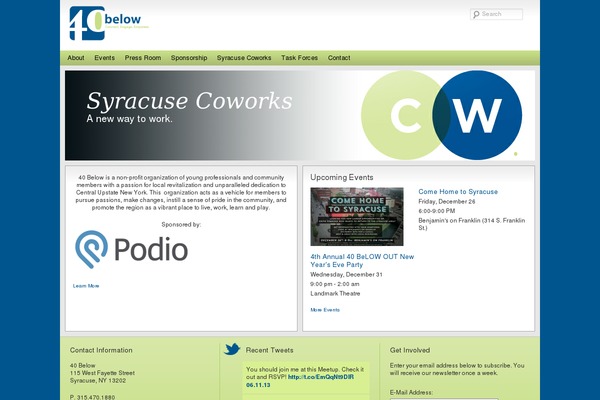Click the CW Coworks circle logo

click(441, 115)
